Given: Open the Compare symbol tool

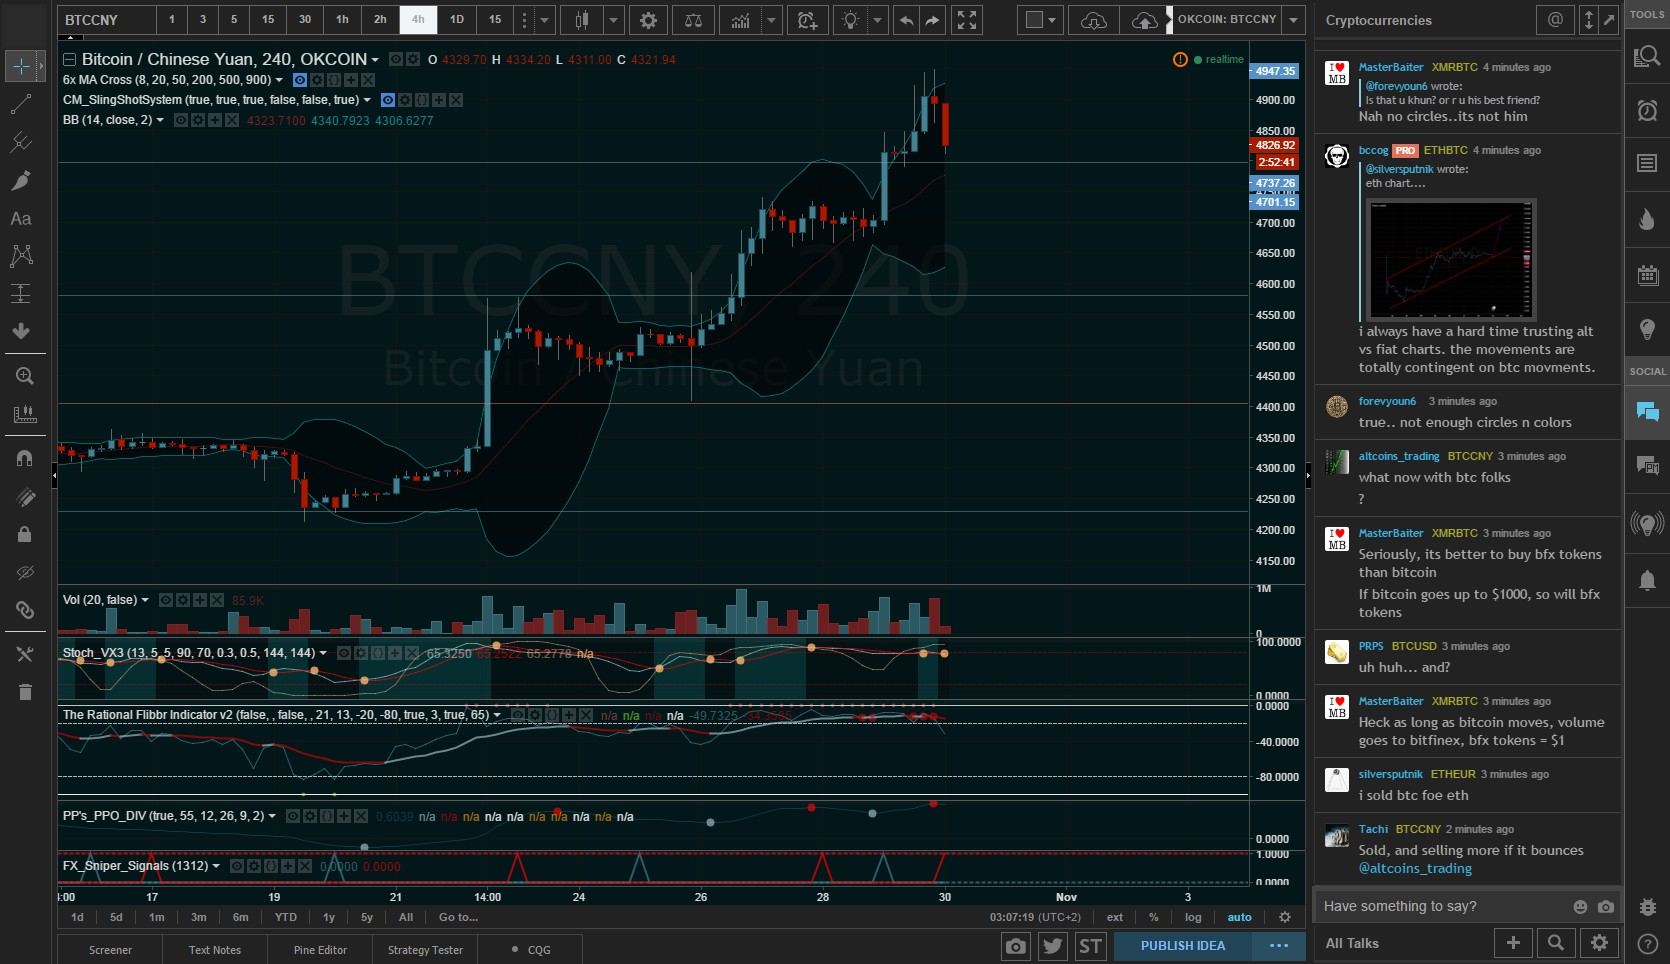Looking at the screenshot, I should [x=693, y=20].
